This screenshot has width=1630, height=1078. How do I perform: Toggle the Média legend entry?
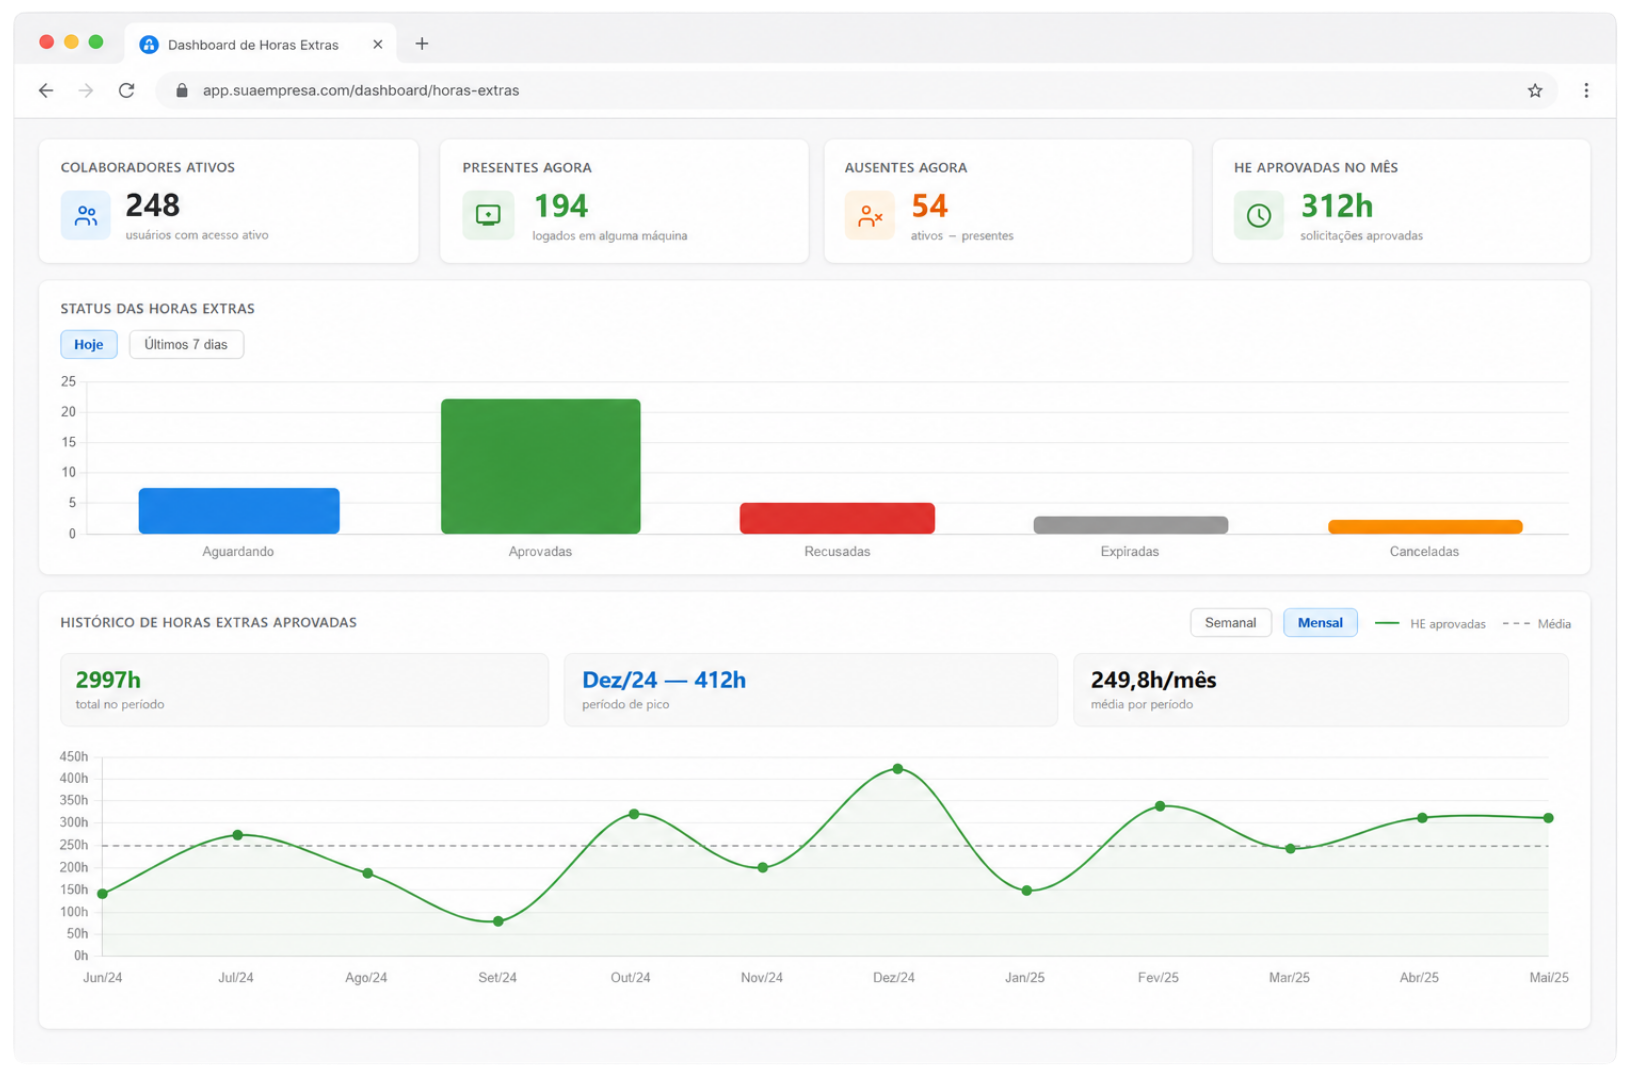point(1537,624)
